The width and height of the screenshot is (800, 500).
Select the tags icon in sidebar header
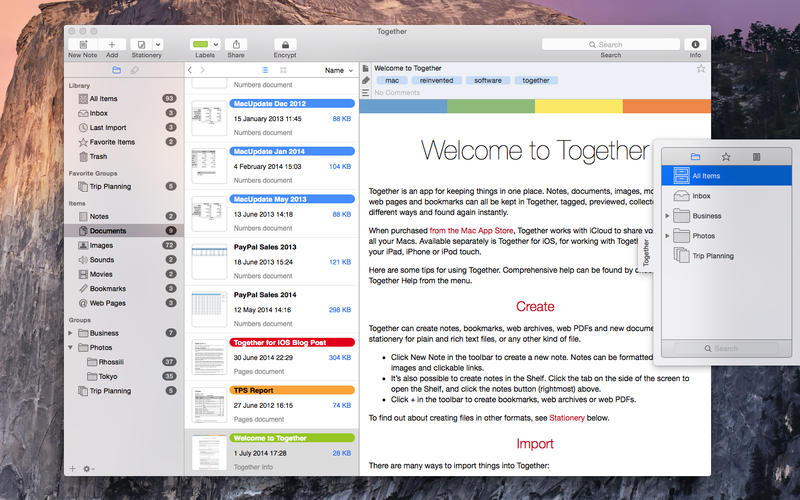[x=135, y=70]
